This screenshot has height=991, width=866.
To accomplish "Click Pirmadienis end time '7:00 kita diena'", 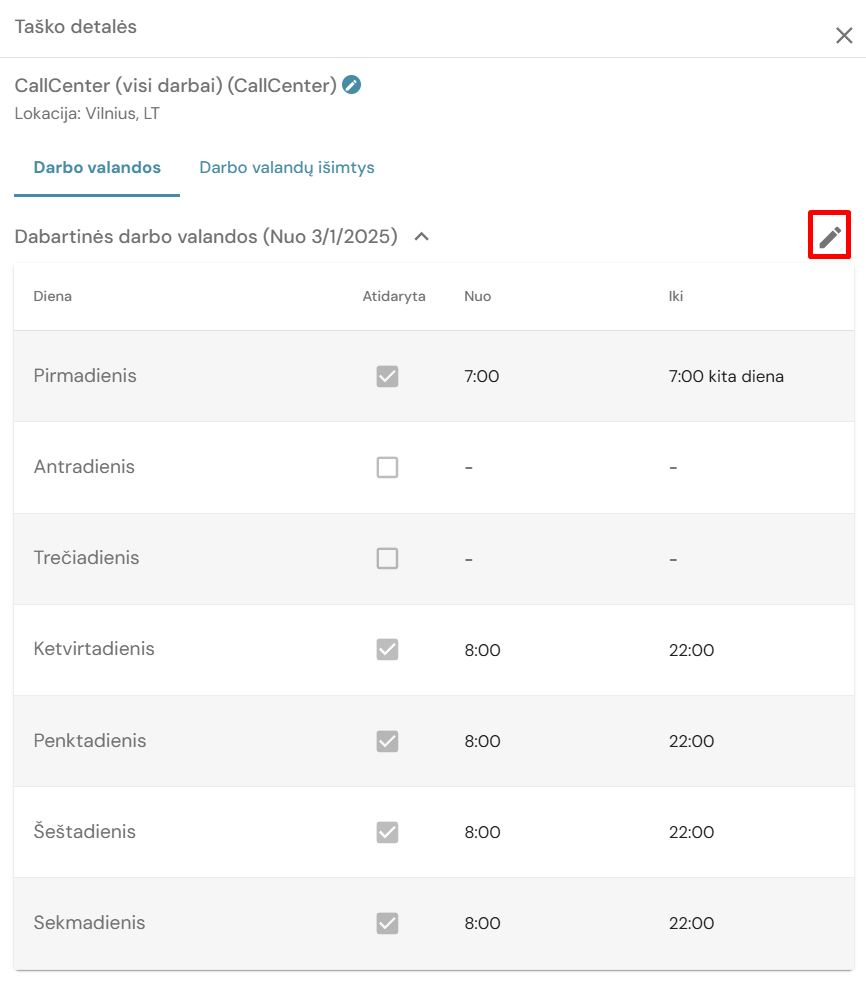I will click(726, 377).
